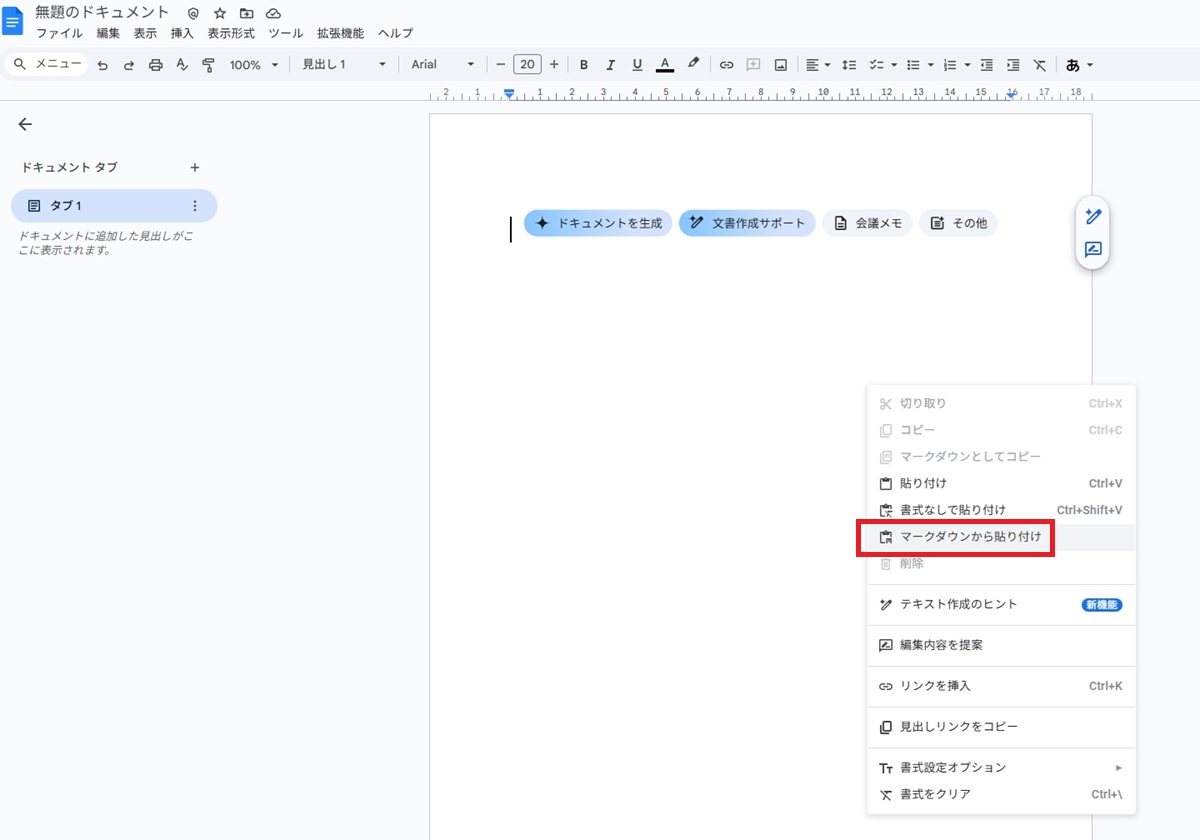Toggle italic formatting
Viewport: 1200px width, 840px height.
pyautogui.click(x=610, y=65)
